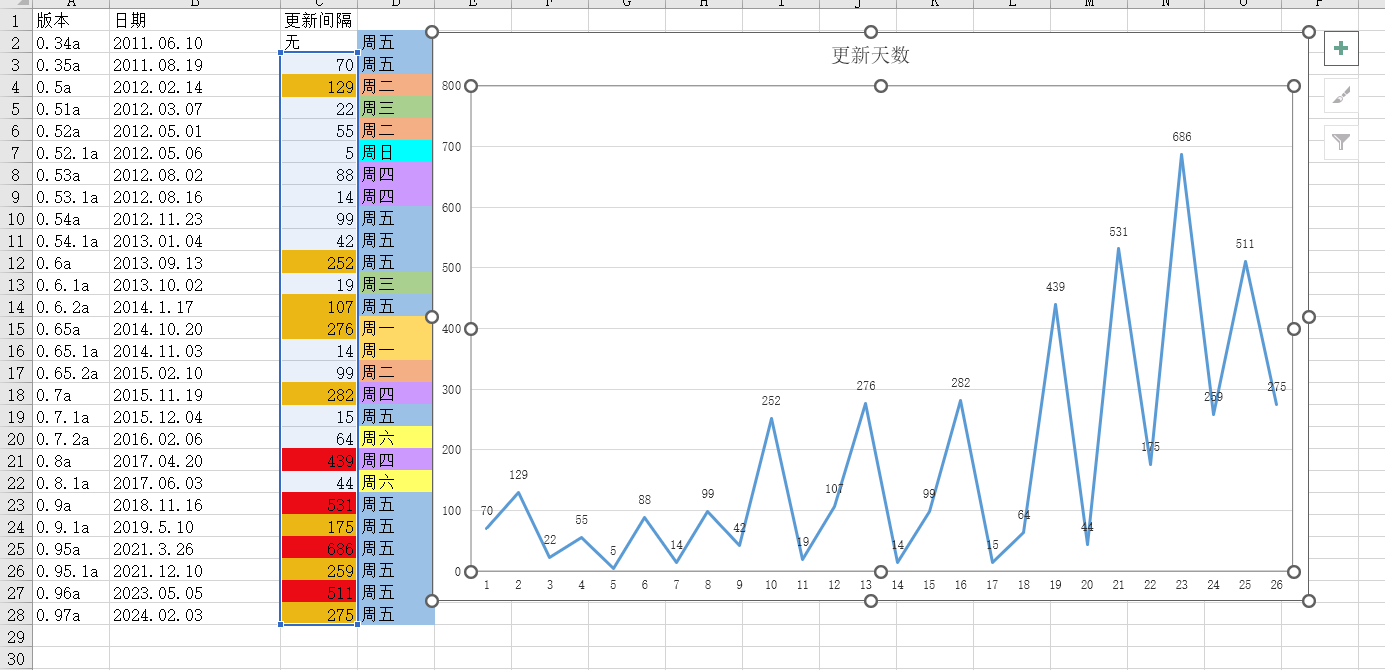1385x670 pixels.
Task: Click row header 15
Action: [x=16, y=328]
